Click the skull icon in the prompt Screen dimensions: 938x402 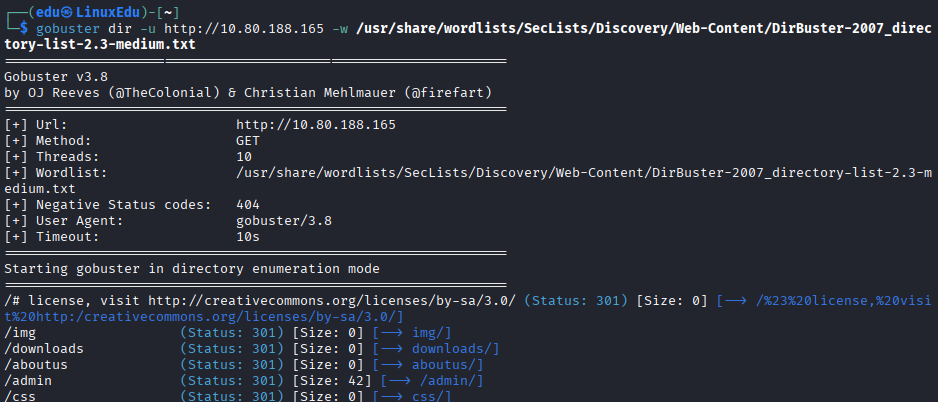pos(67,13)
